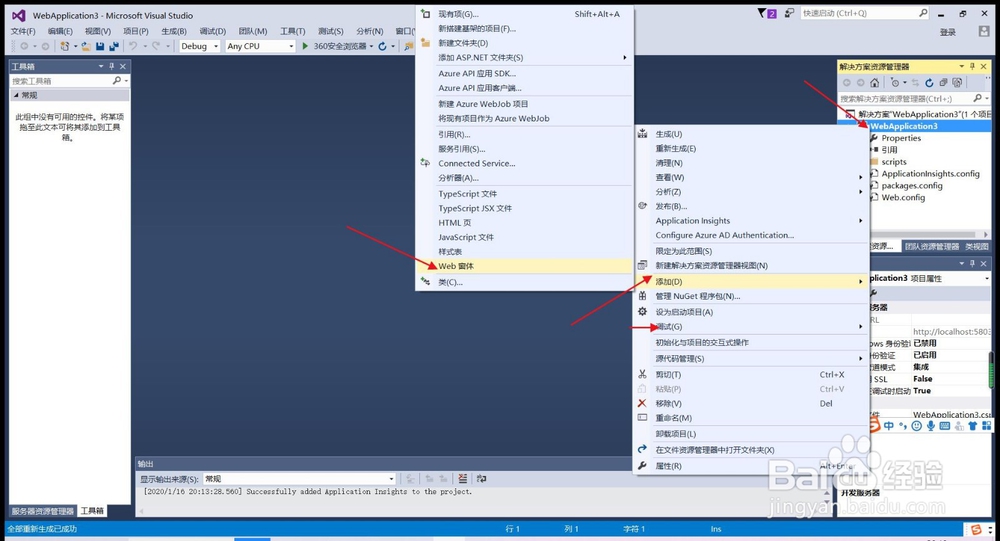Viewport: 1000px width, 541px height.
Task: Click the Clear All icon in Output panel
Action: [462, 478]
